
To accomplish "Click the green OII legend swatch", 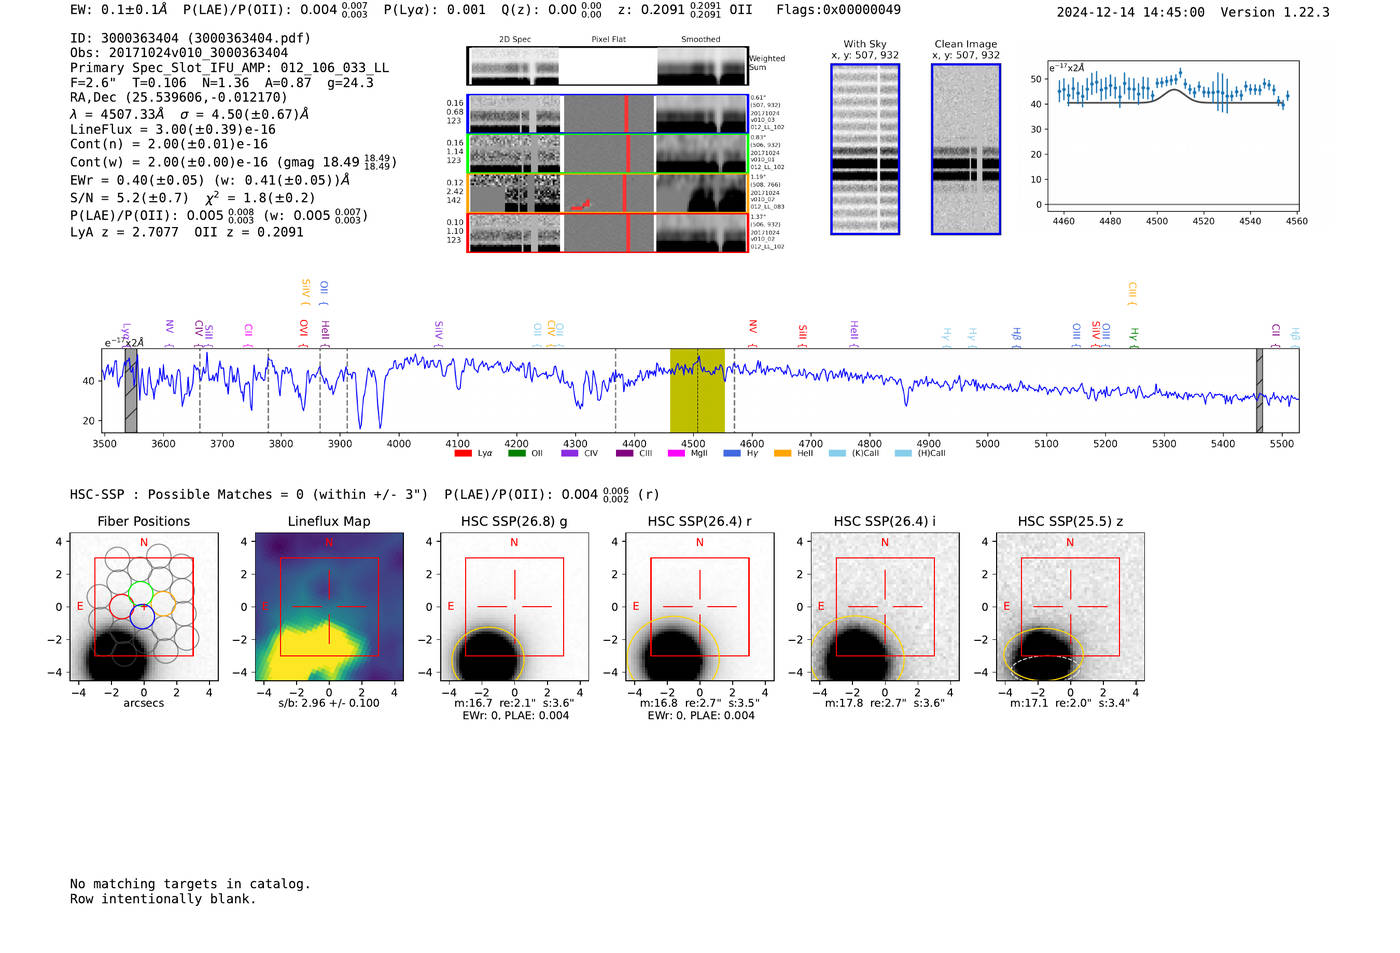I will point(516,454).
